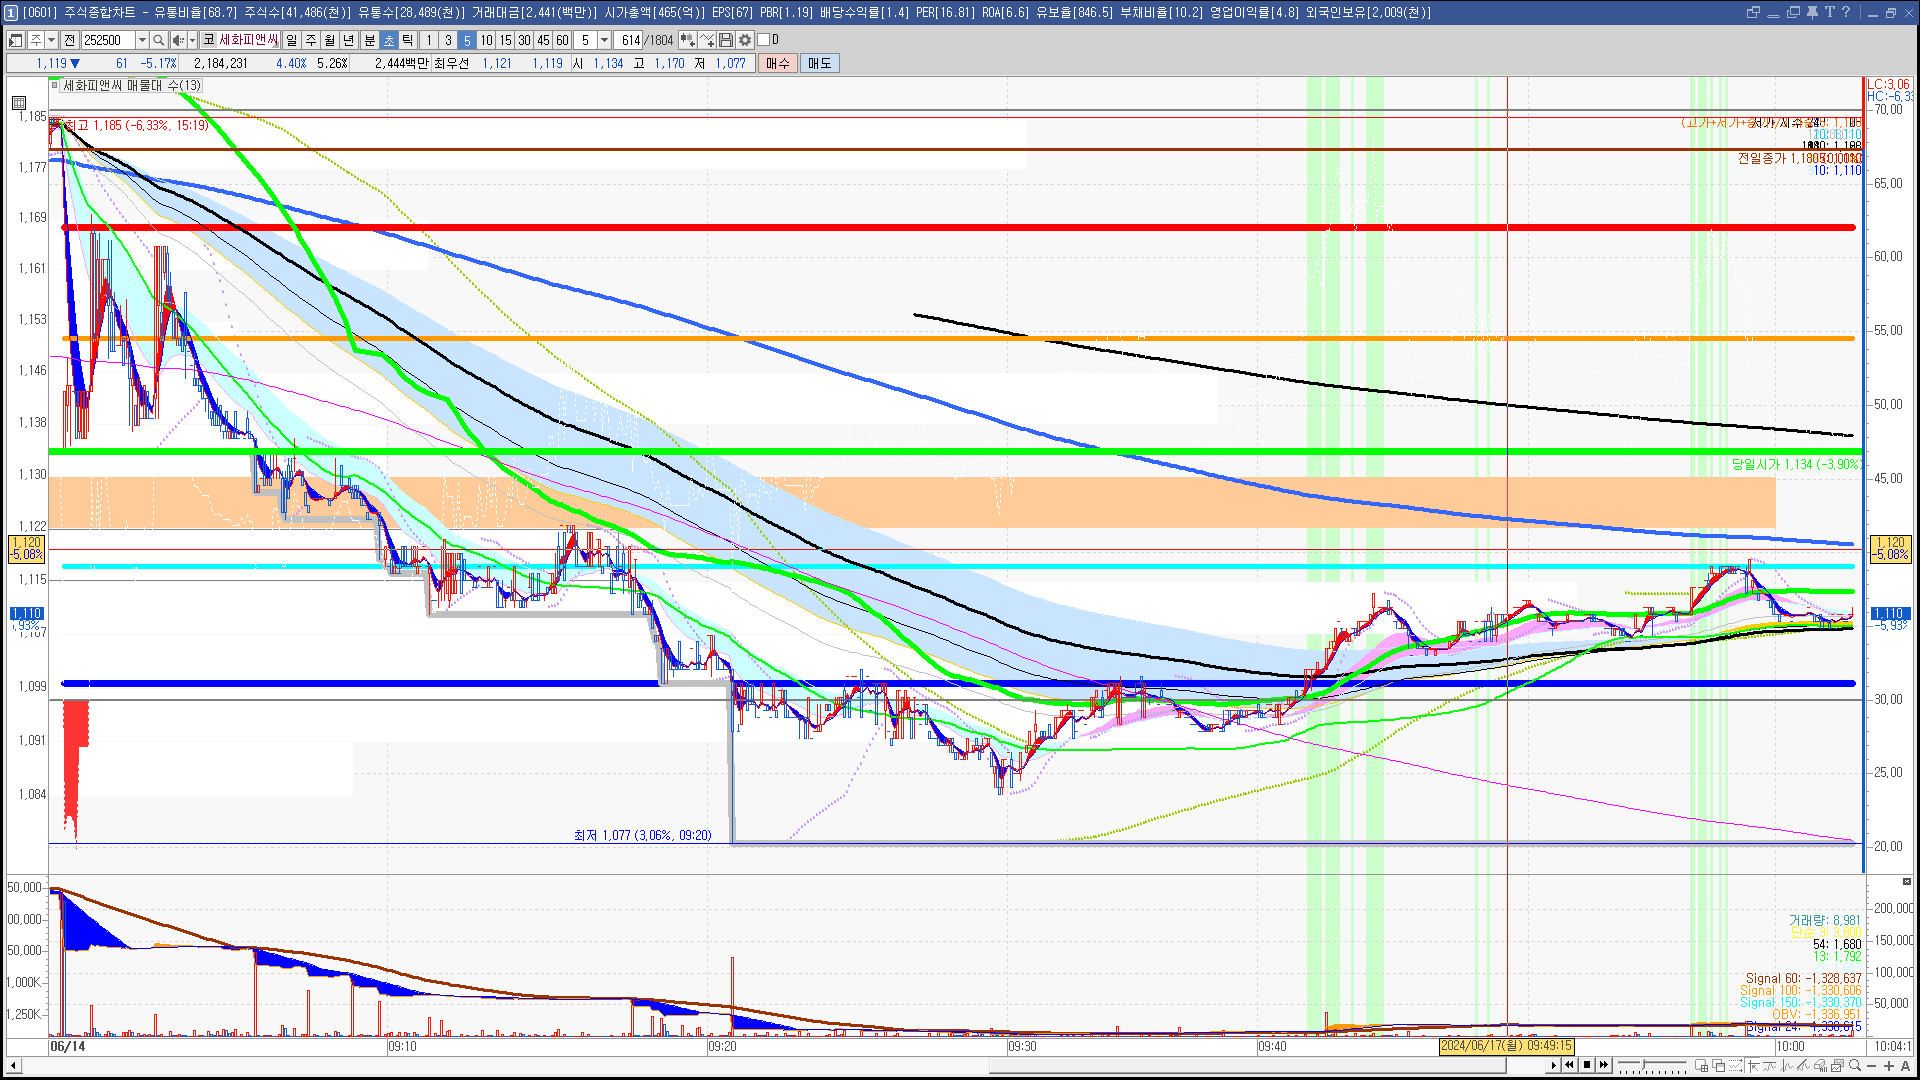Click the magnifier zoom icon in bottom toolbar

[x=1855, y=1065]
